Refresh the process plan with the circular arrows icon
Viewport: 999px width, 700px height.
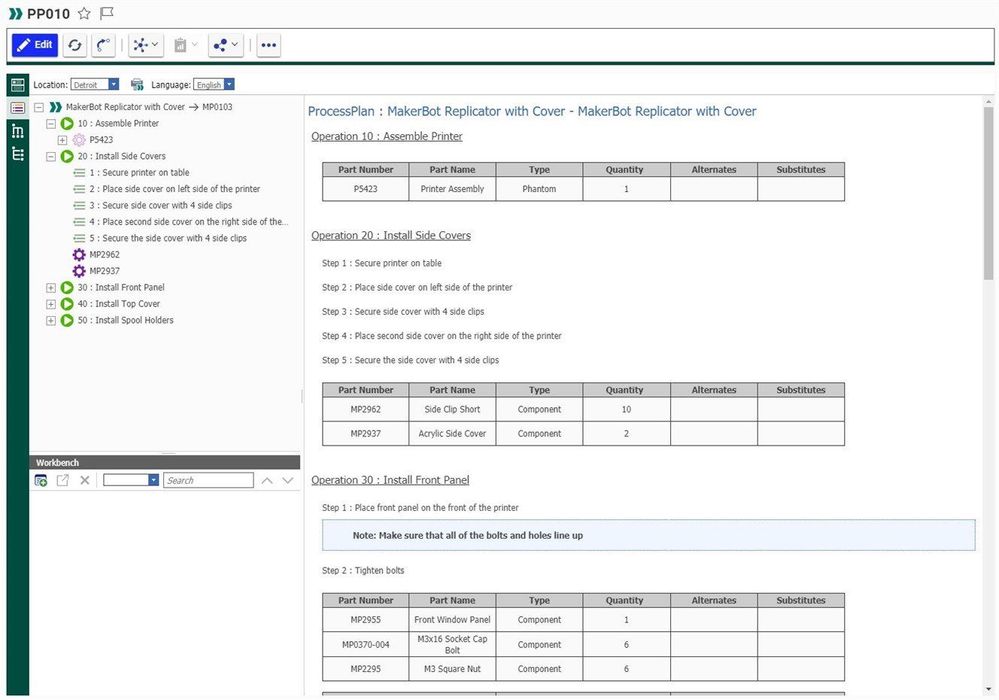pos(75,45)
